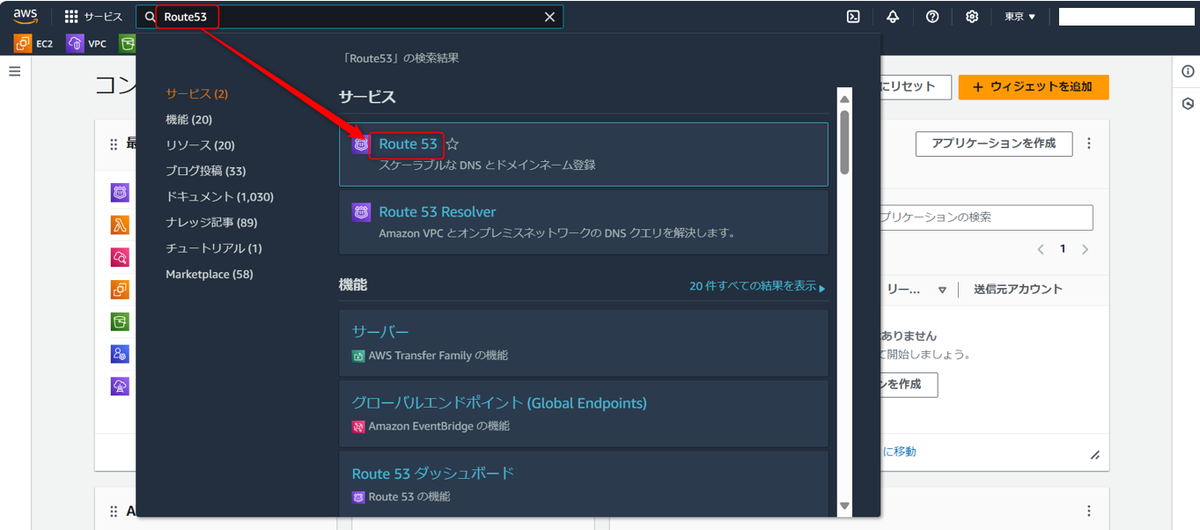The image size is (1200, 530).
Task: Go to the next applications page
Action: point(1085,249)
